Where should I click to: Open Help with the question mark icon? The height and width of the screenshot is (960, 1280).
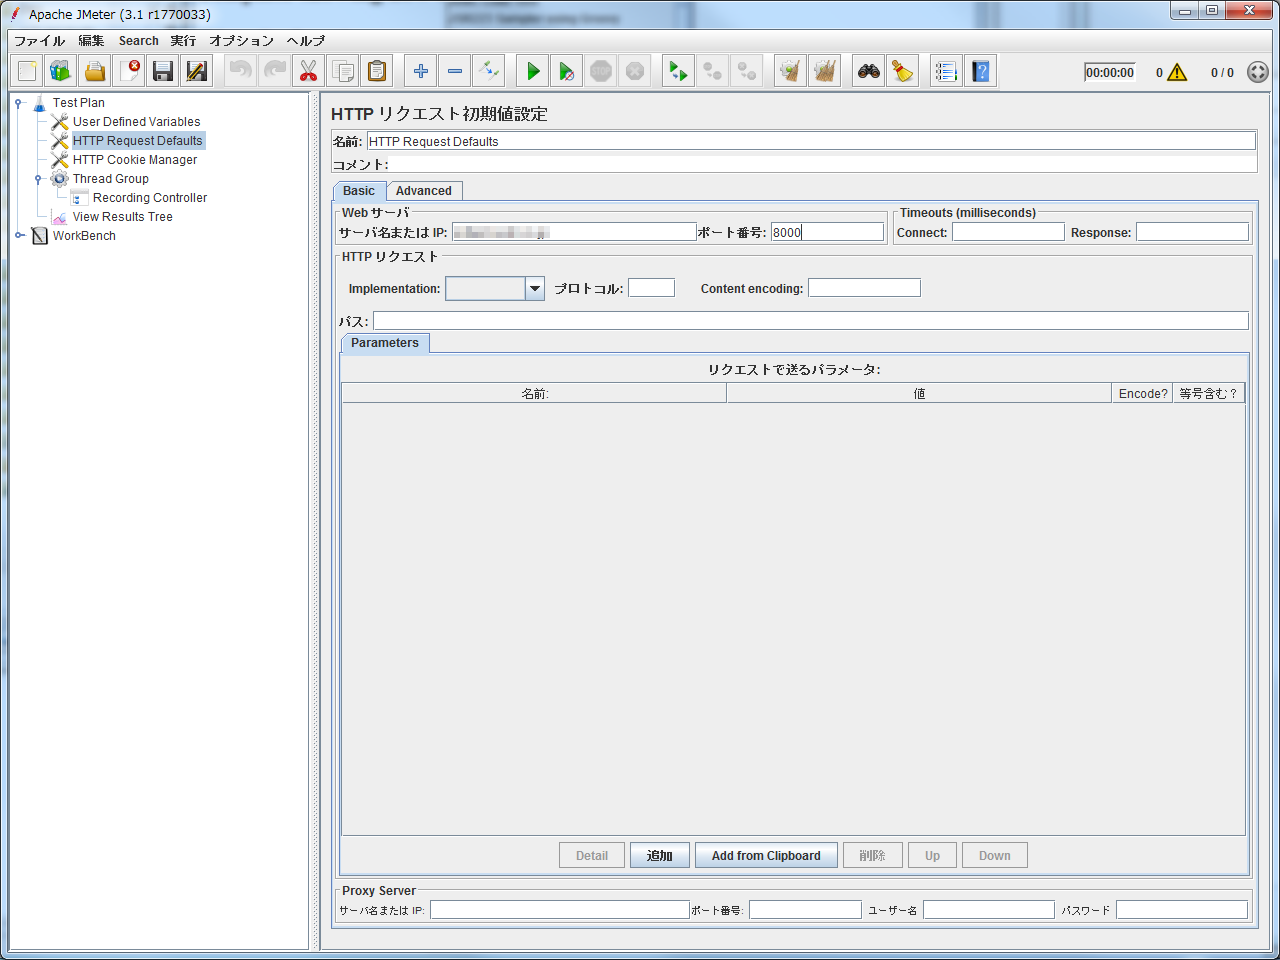[x=980, y=71]
